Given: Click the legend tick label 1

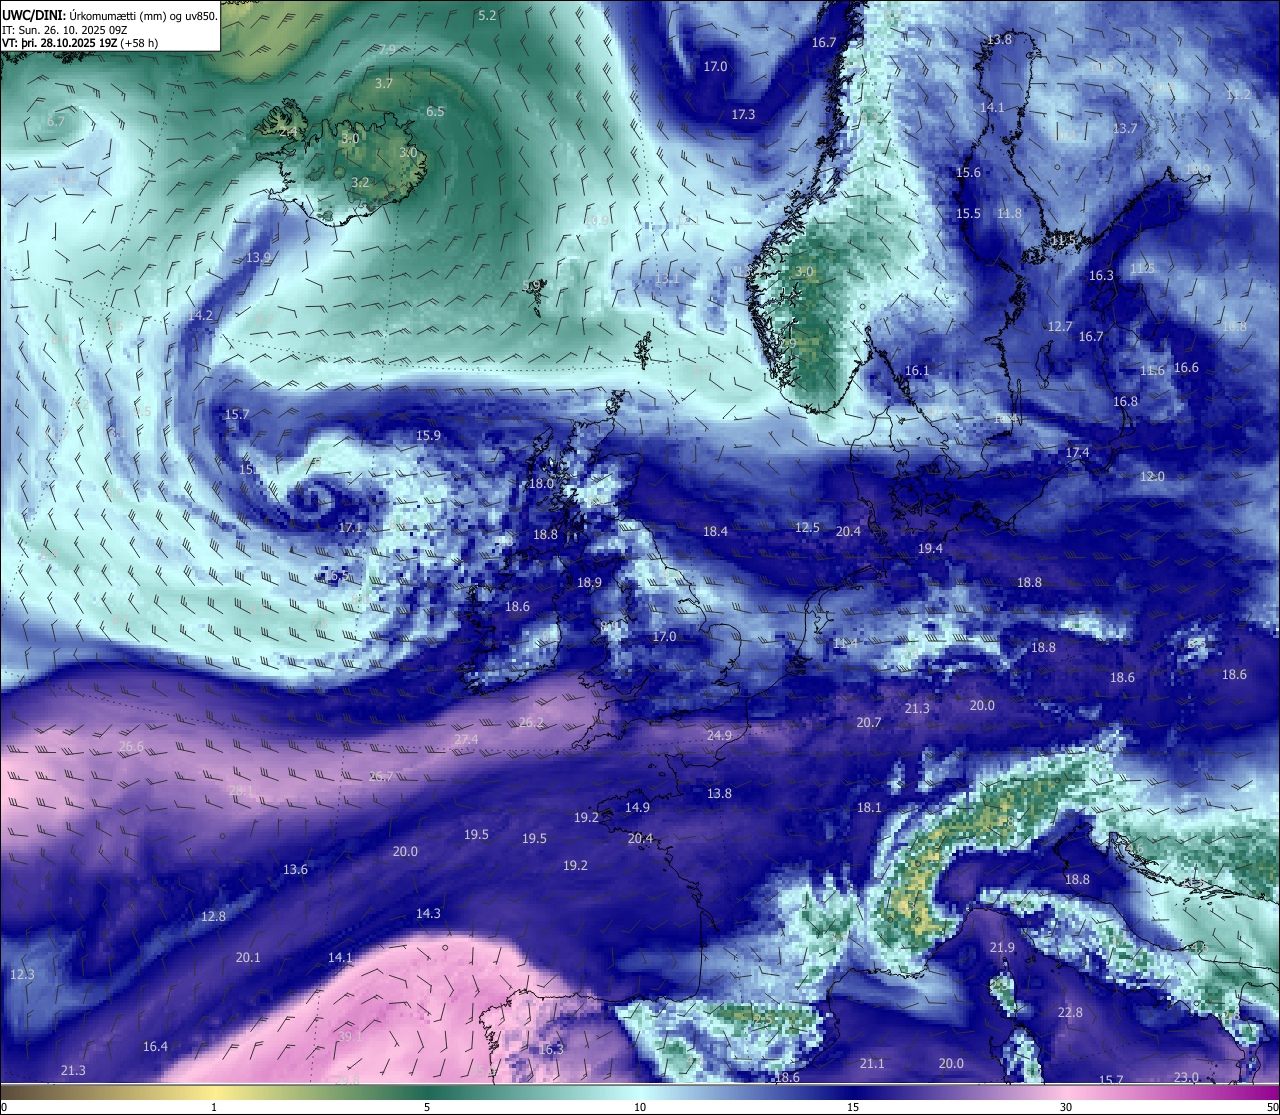Looking at the screenshot, I should pyautogui.click(x=214, y=1107).
